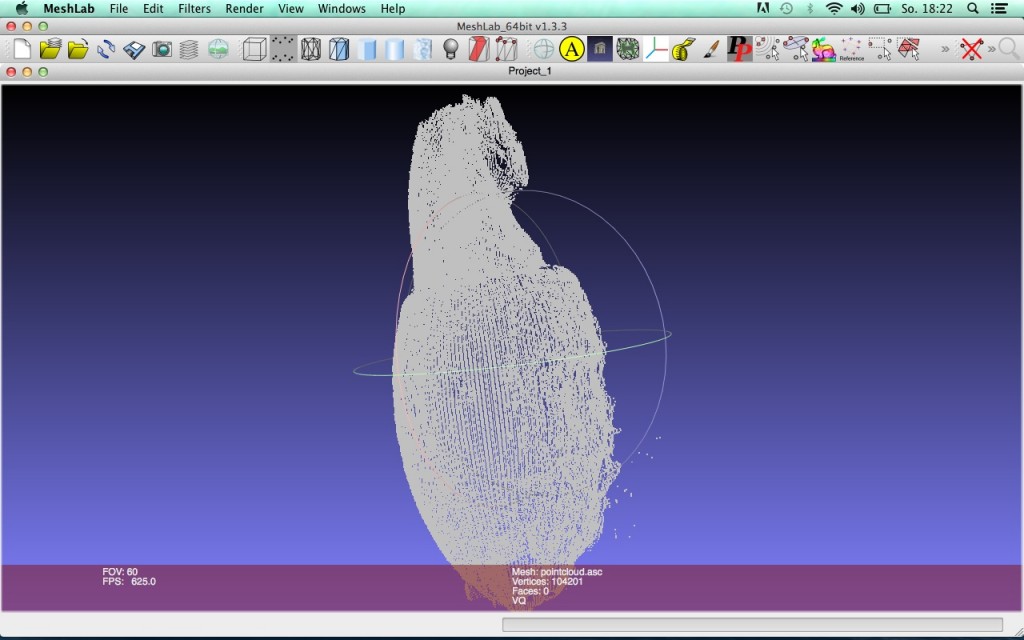The width and height of the screenshot is (1024, 640).
Task: Select the plane vertex selection tool
Action: (795, 49)
